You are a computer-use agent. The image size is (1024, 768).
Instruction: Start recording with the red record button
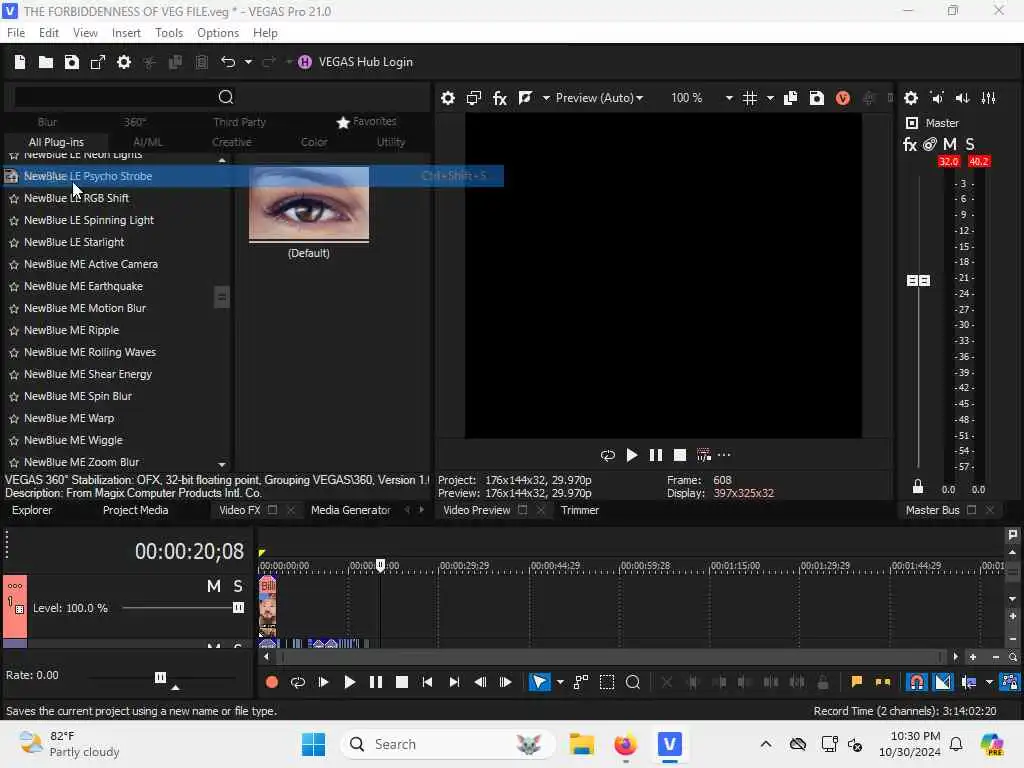coord(272,682)
